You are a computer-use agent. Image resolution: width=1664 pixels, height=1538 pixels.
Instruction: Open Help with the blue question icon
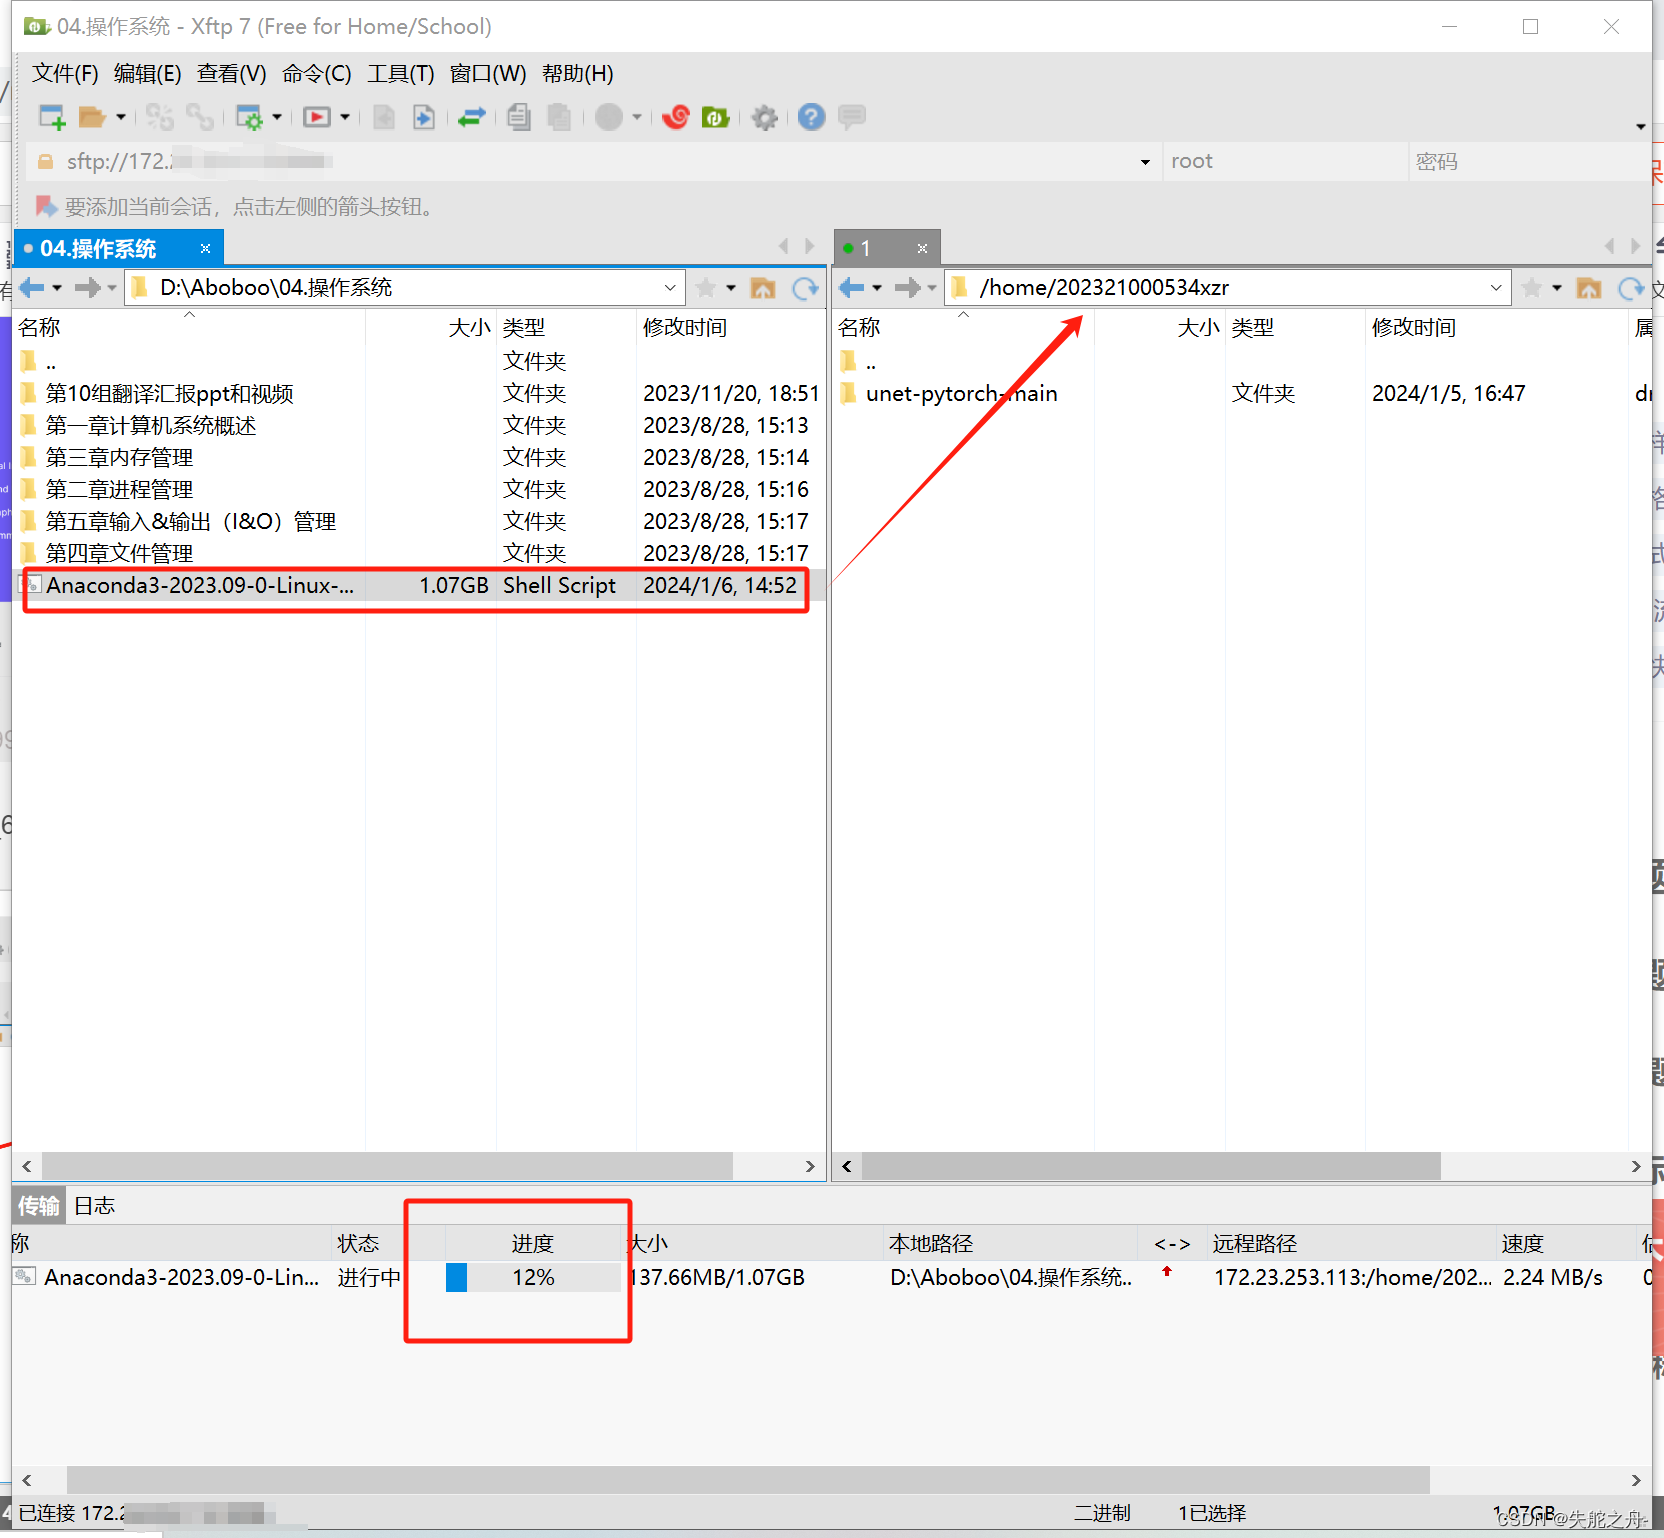(812, 117)
